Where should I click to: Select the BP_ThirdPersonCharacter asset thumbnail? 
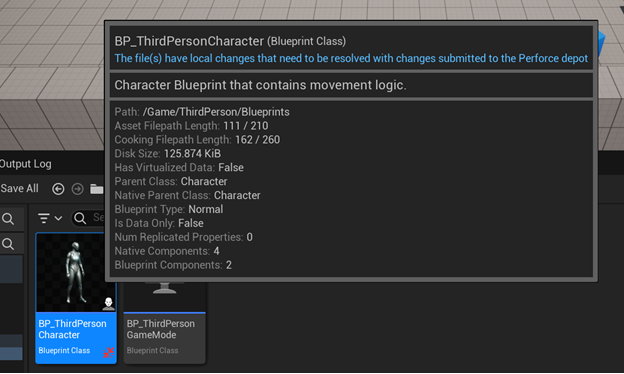(x=76, y=273)
